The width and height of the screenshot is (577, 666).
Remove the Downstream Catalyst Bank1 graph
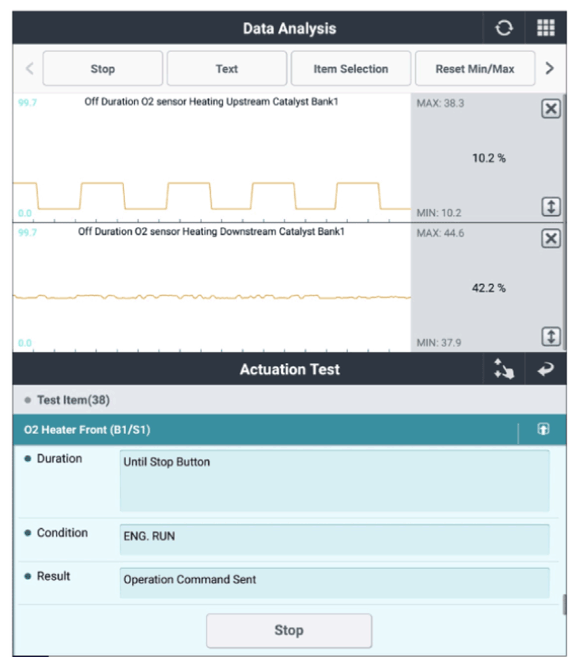tap(551, 239)
